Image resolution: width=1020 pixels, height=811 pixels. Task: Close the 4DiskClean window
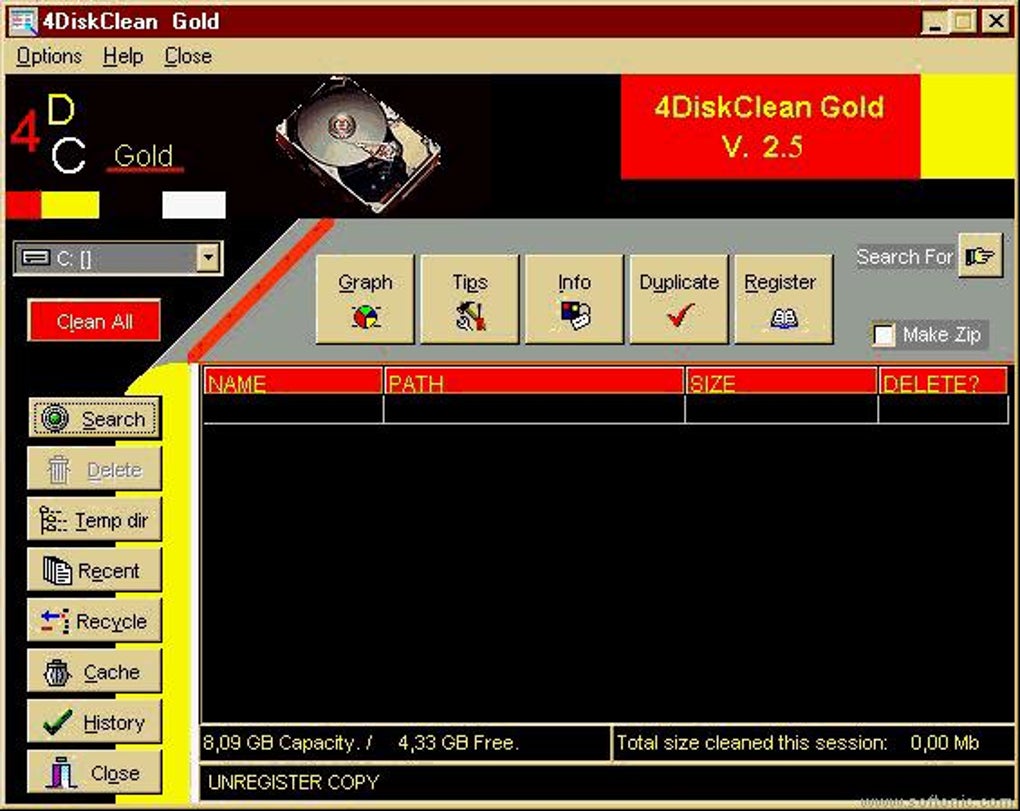click(996, 22)
